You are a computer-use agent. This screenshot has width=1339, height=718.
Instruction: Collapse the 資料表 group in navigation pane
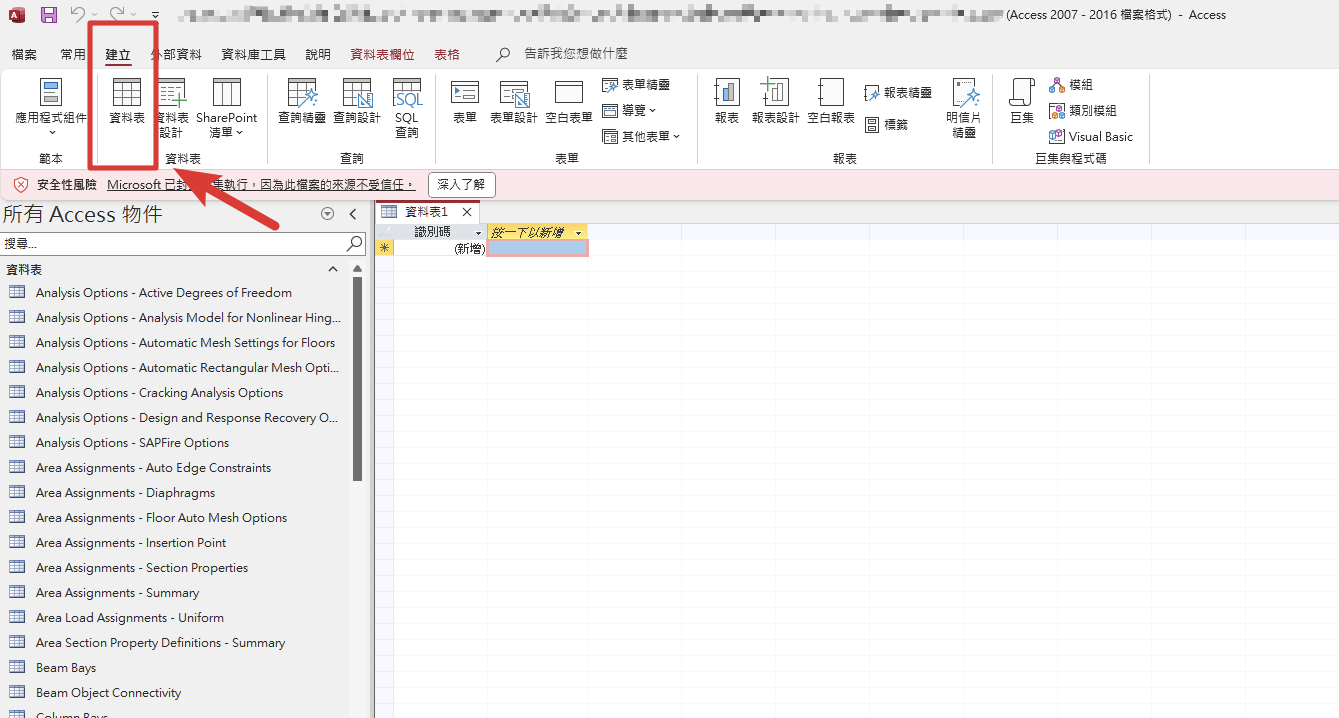pyautogui.click(x=333, y=270)
